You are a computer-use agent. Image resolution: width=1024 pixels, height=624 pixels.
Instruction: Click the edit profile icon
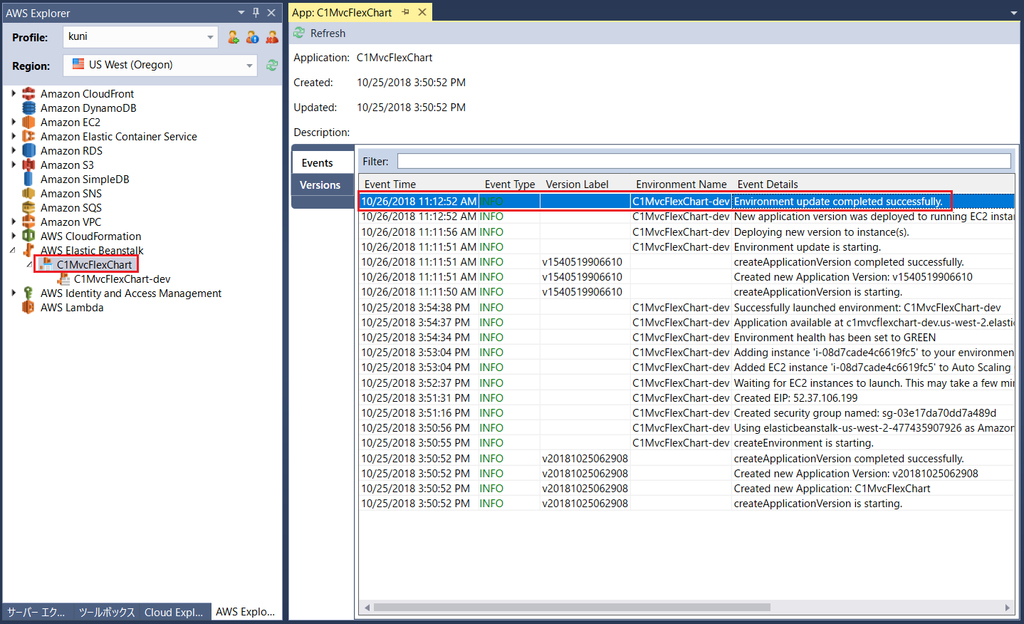[x=252, y=37]
